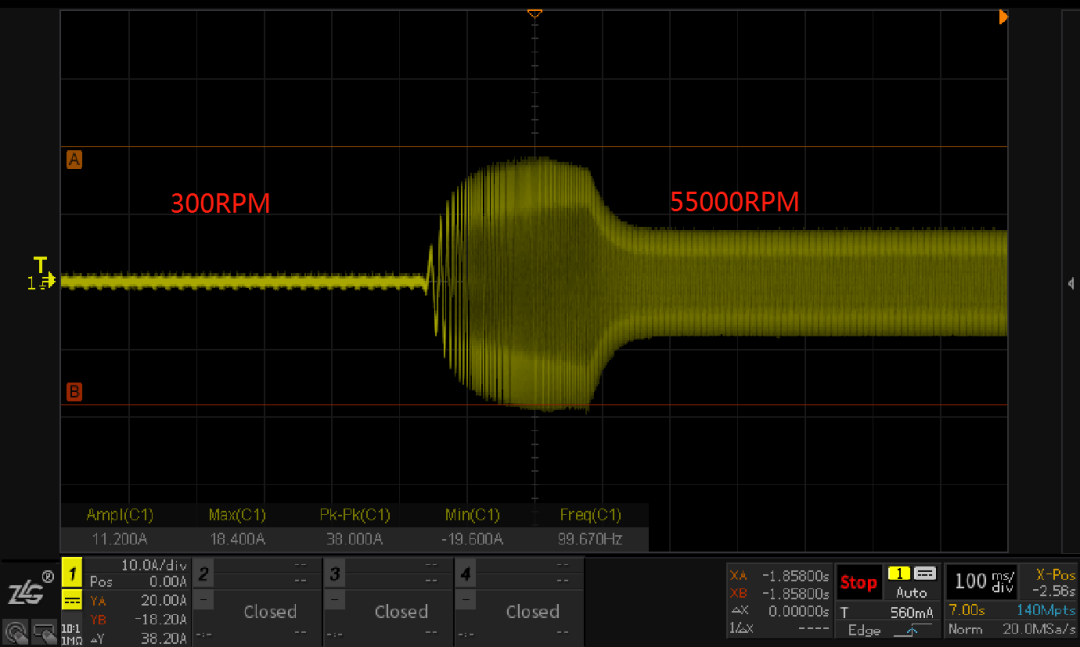Toggle channel 1 DC coupling icon
This screenshot has width=1080, height=647.
click(x=72, y=601)
